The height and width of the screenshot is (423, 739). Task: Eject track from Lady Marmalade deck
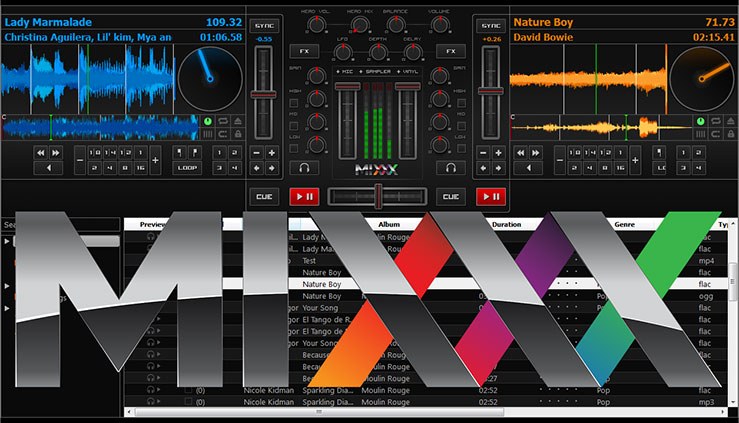click(x=238, y=122)
